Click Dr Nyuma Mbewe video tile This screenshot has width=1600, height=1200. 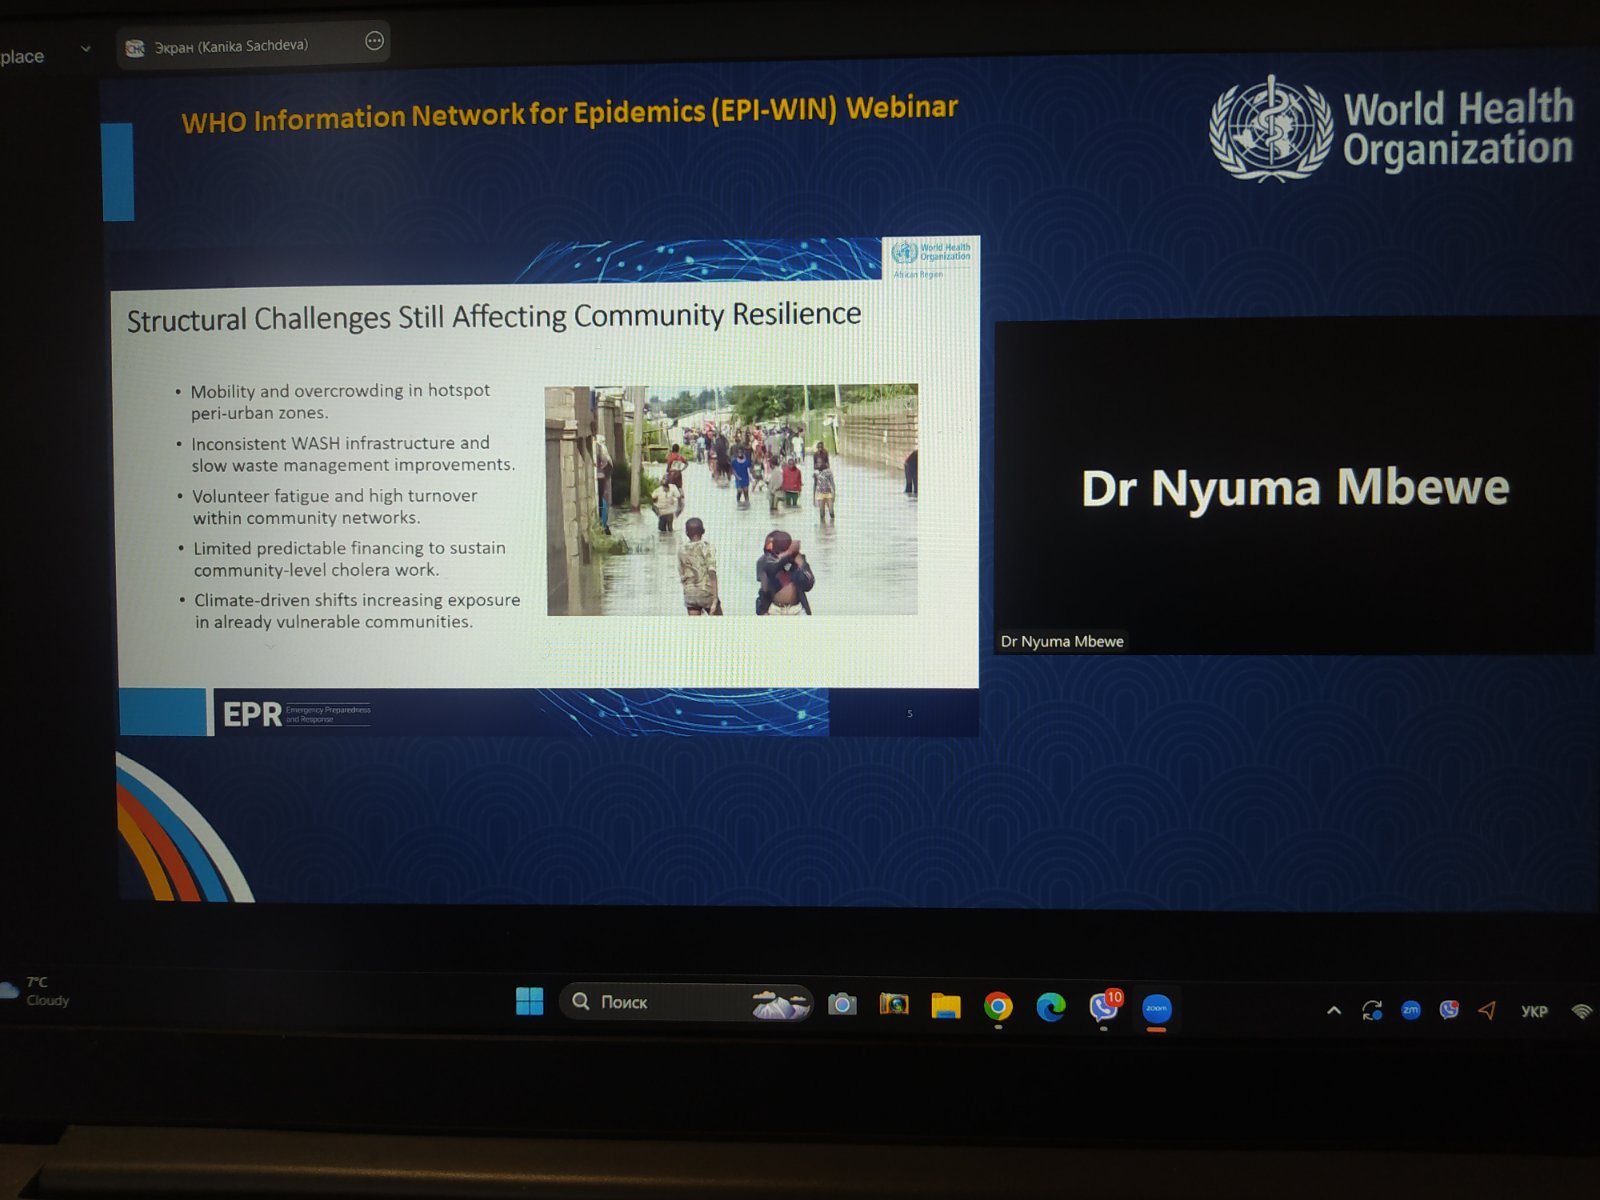click(x=1294, y=487)
